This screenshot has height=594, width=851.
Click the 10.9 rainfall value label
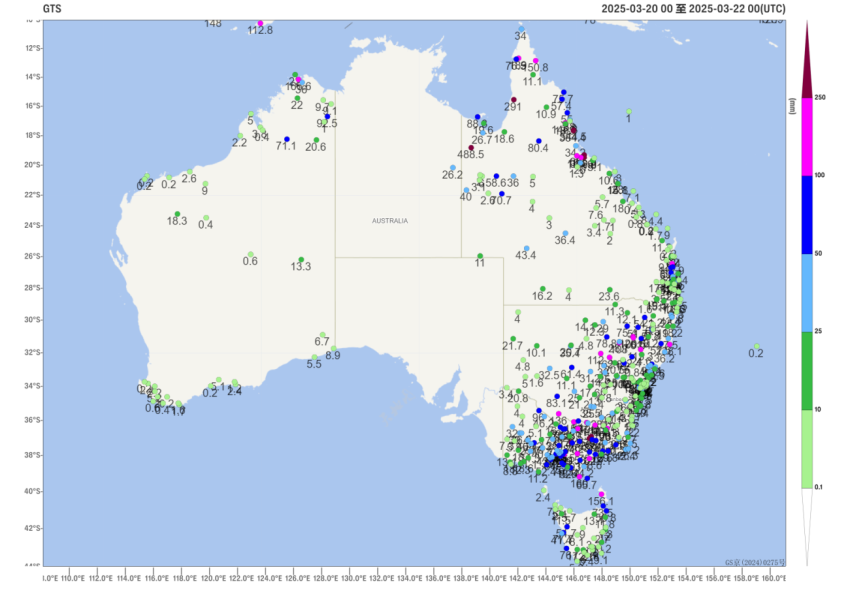point(545,115)
